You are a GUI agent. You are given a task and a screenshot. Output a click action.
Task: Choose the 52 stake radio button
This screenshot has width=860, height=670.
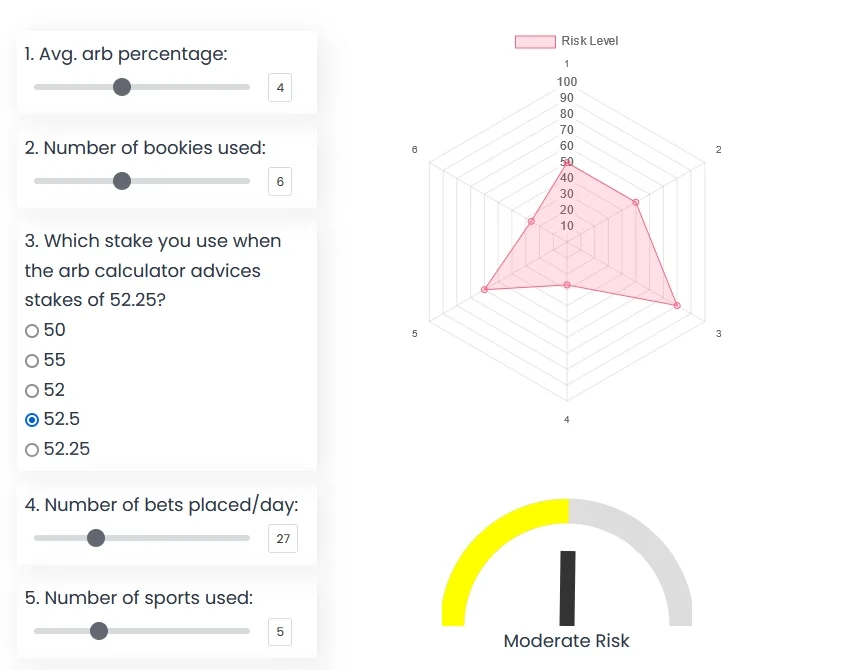pyautogui.click(x=32, y=390)
